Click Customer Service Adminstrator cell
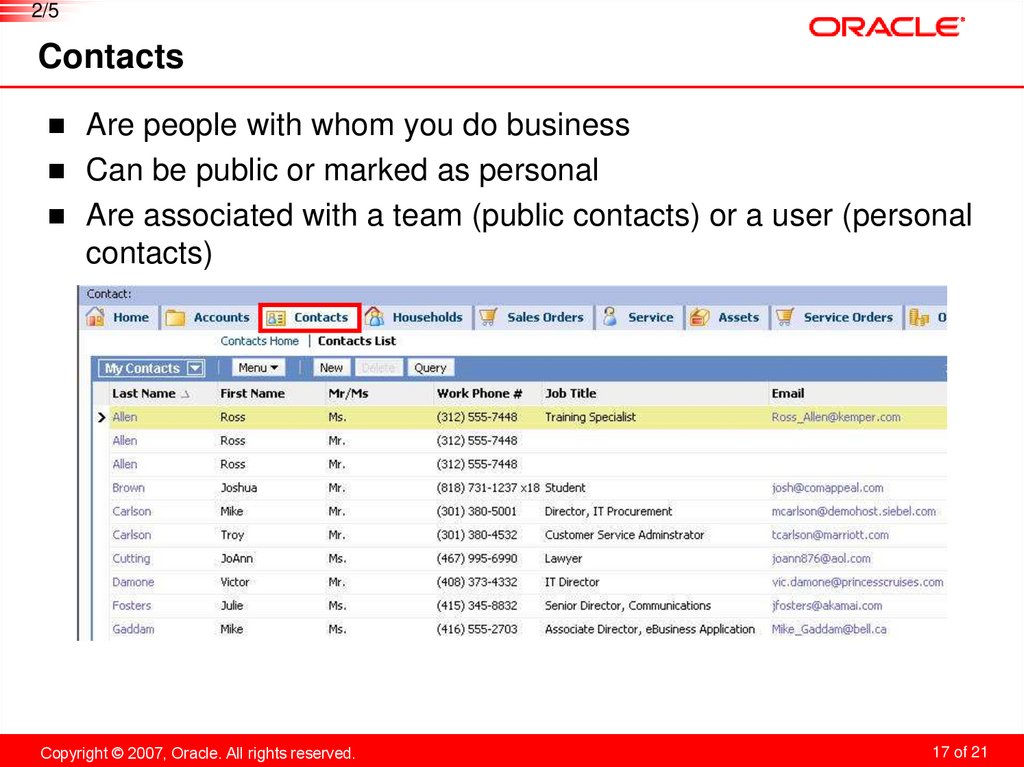Screen dimensions: 1024x767 (624, 535)
